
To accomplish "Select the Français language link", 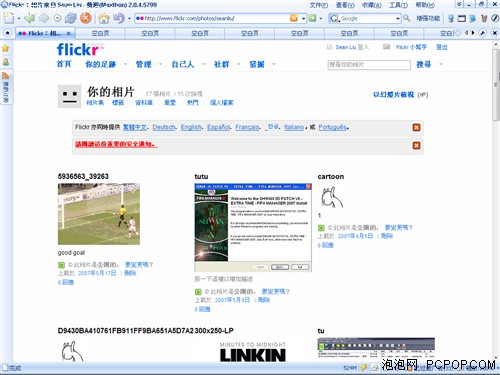I will [247, 127].
